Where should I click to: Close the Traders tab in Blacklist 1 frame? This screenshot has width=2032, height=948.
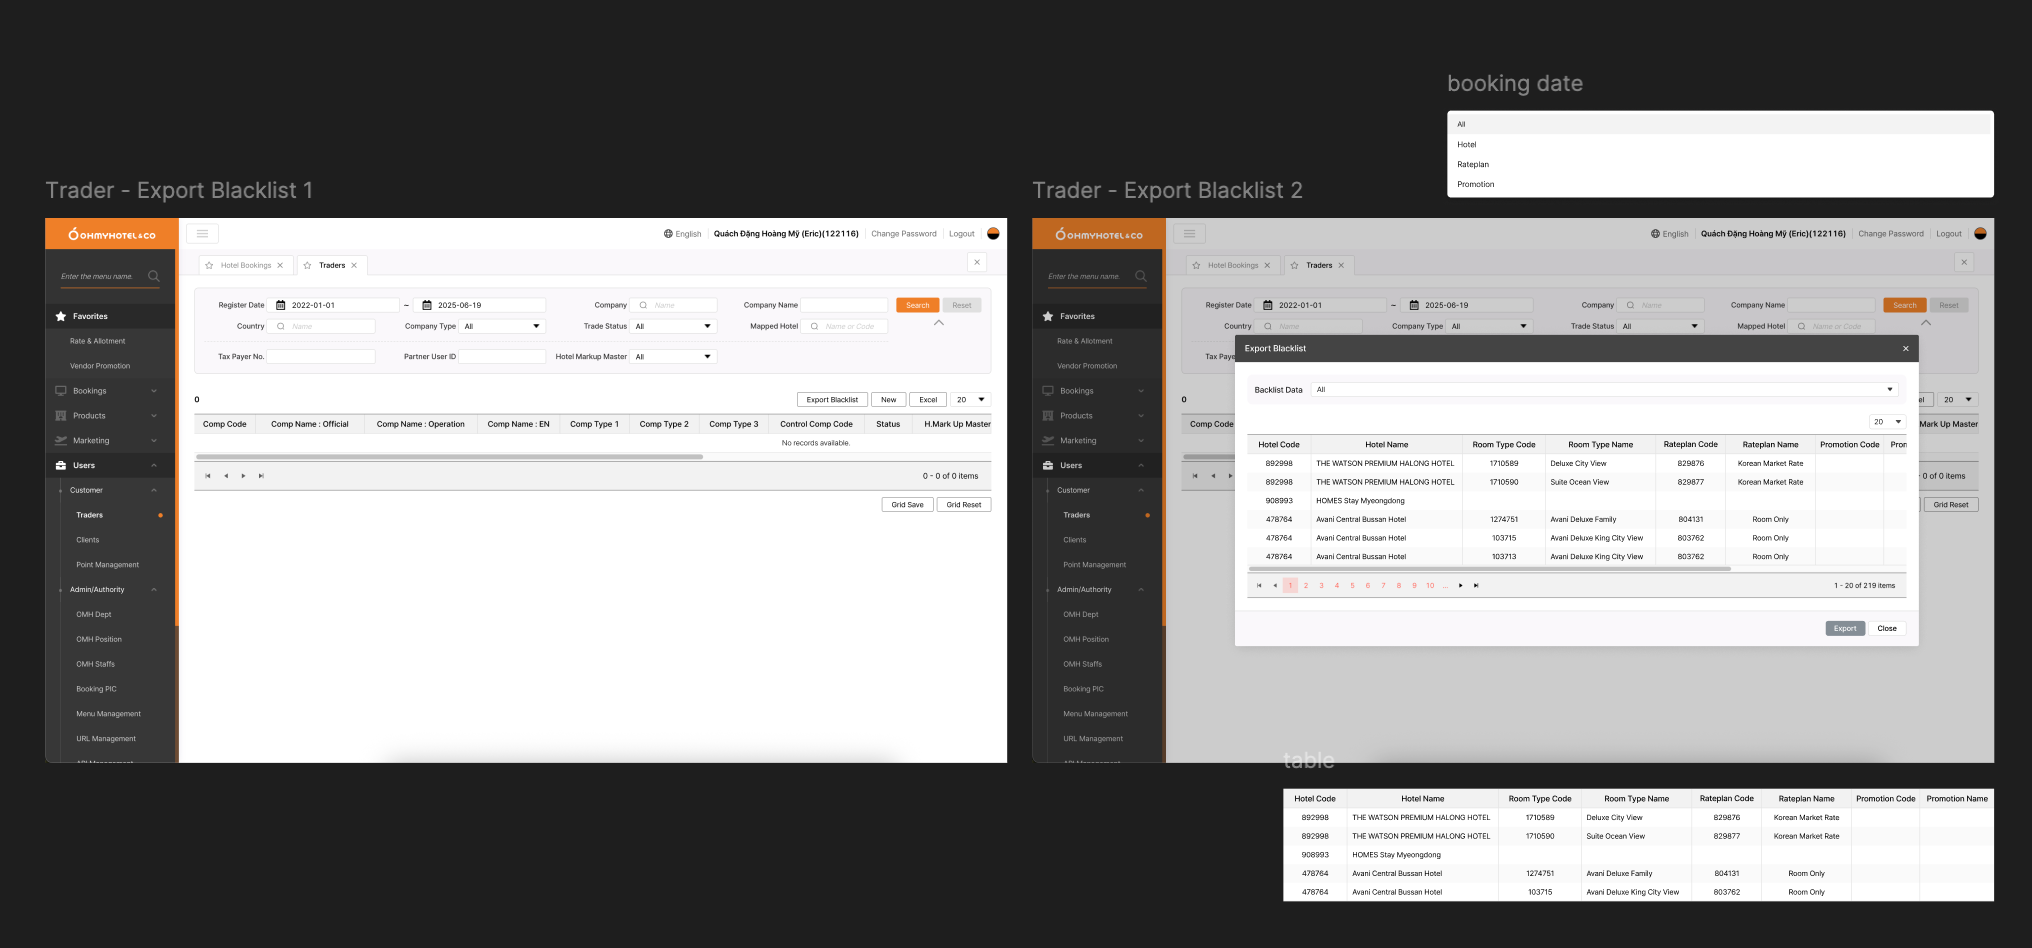pyautogui.click(x=354, y=265)
